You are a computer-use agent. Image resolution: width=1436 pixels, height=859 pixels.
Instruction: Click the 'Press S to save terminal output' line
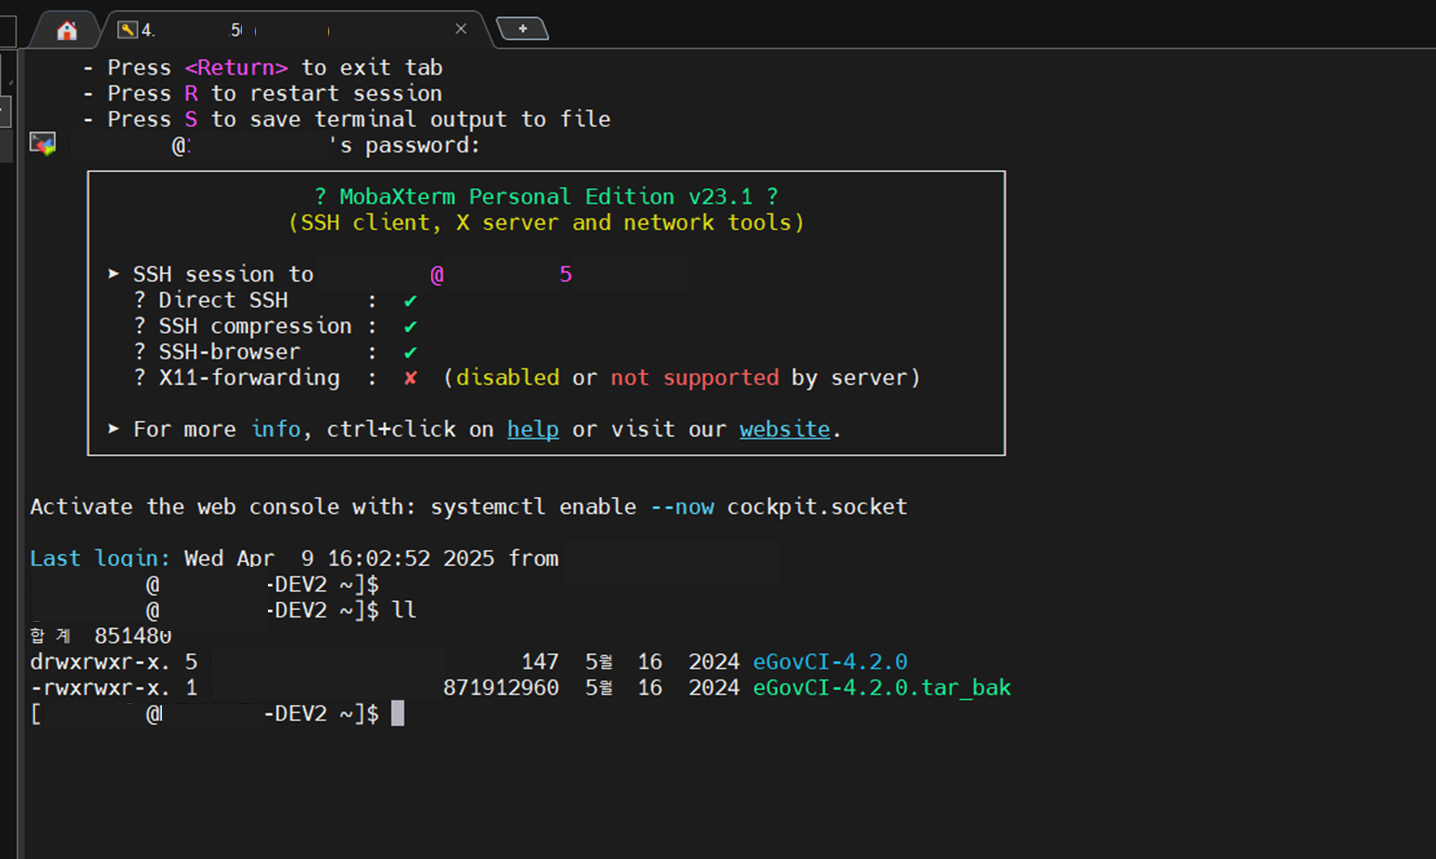point(347,119)
